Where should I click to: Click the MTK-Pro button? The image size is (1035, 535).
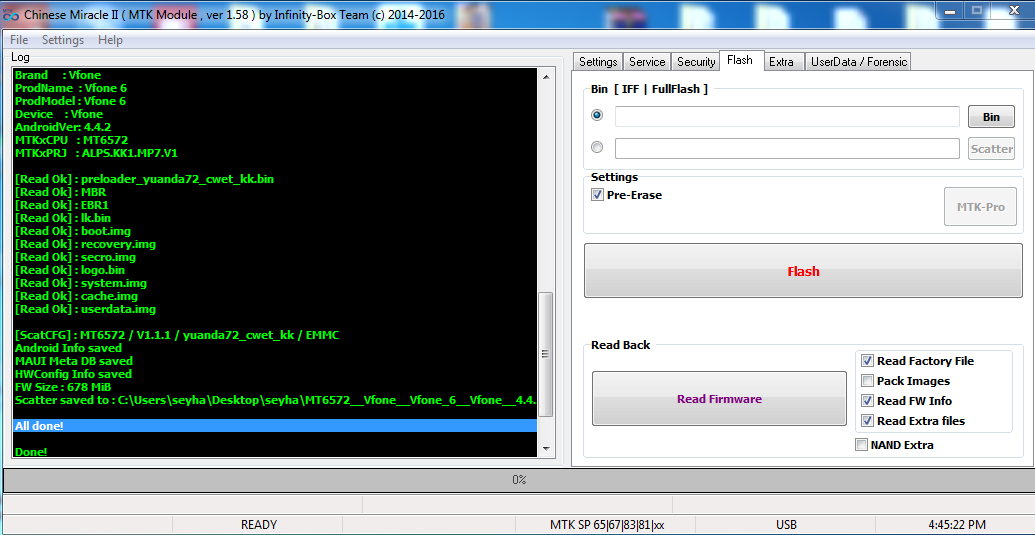[980, 206]
